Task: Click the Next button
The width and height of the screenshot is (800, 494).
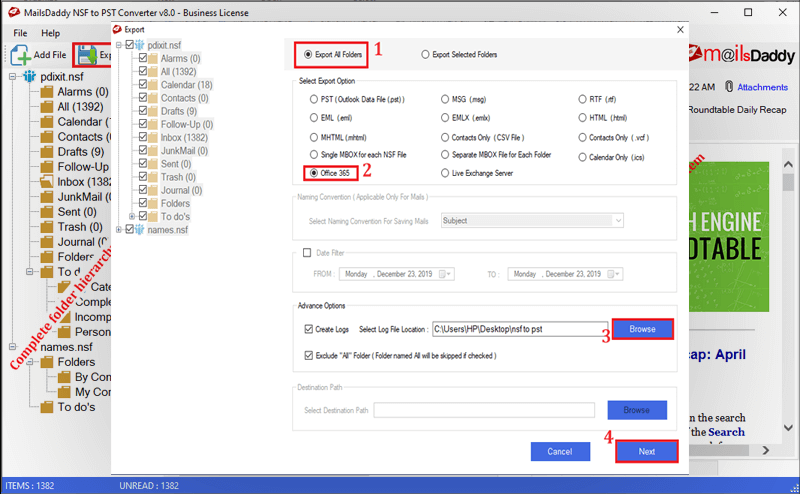Action: (x=646, y=452)
